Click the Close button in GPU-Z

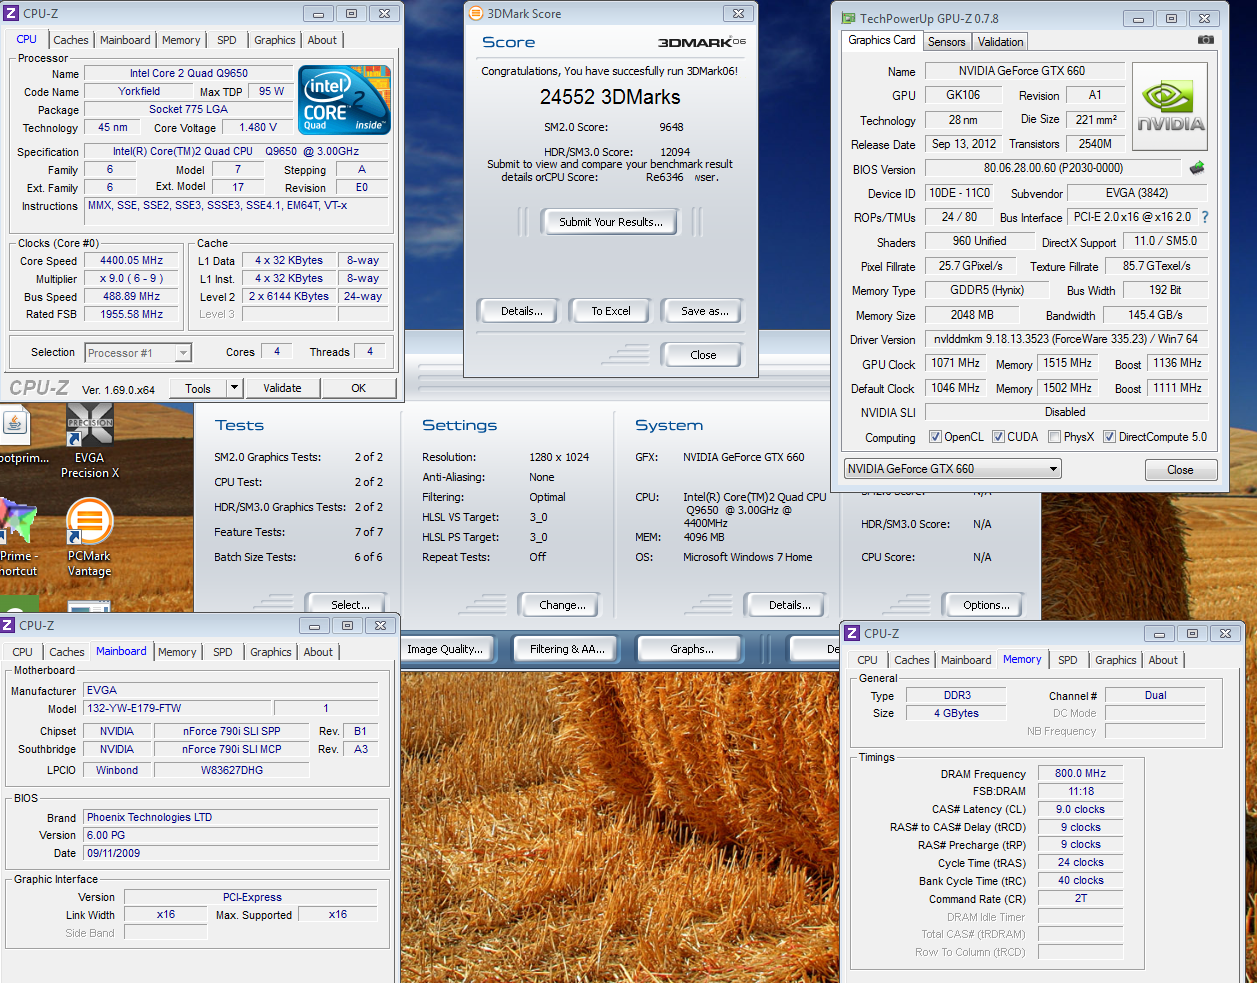(1180, 470)
